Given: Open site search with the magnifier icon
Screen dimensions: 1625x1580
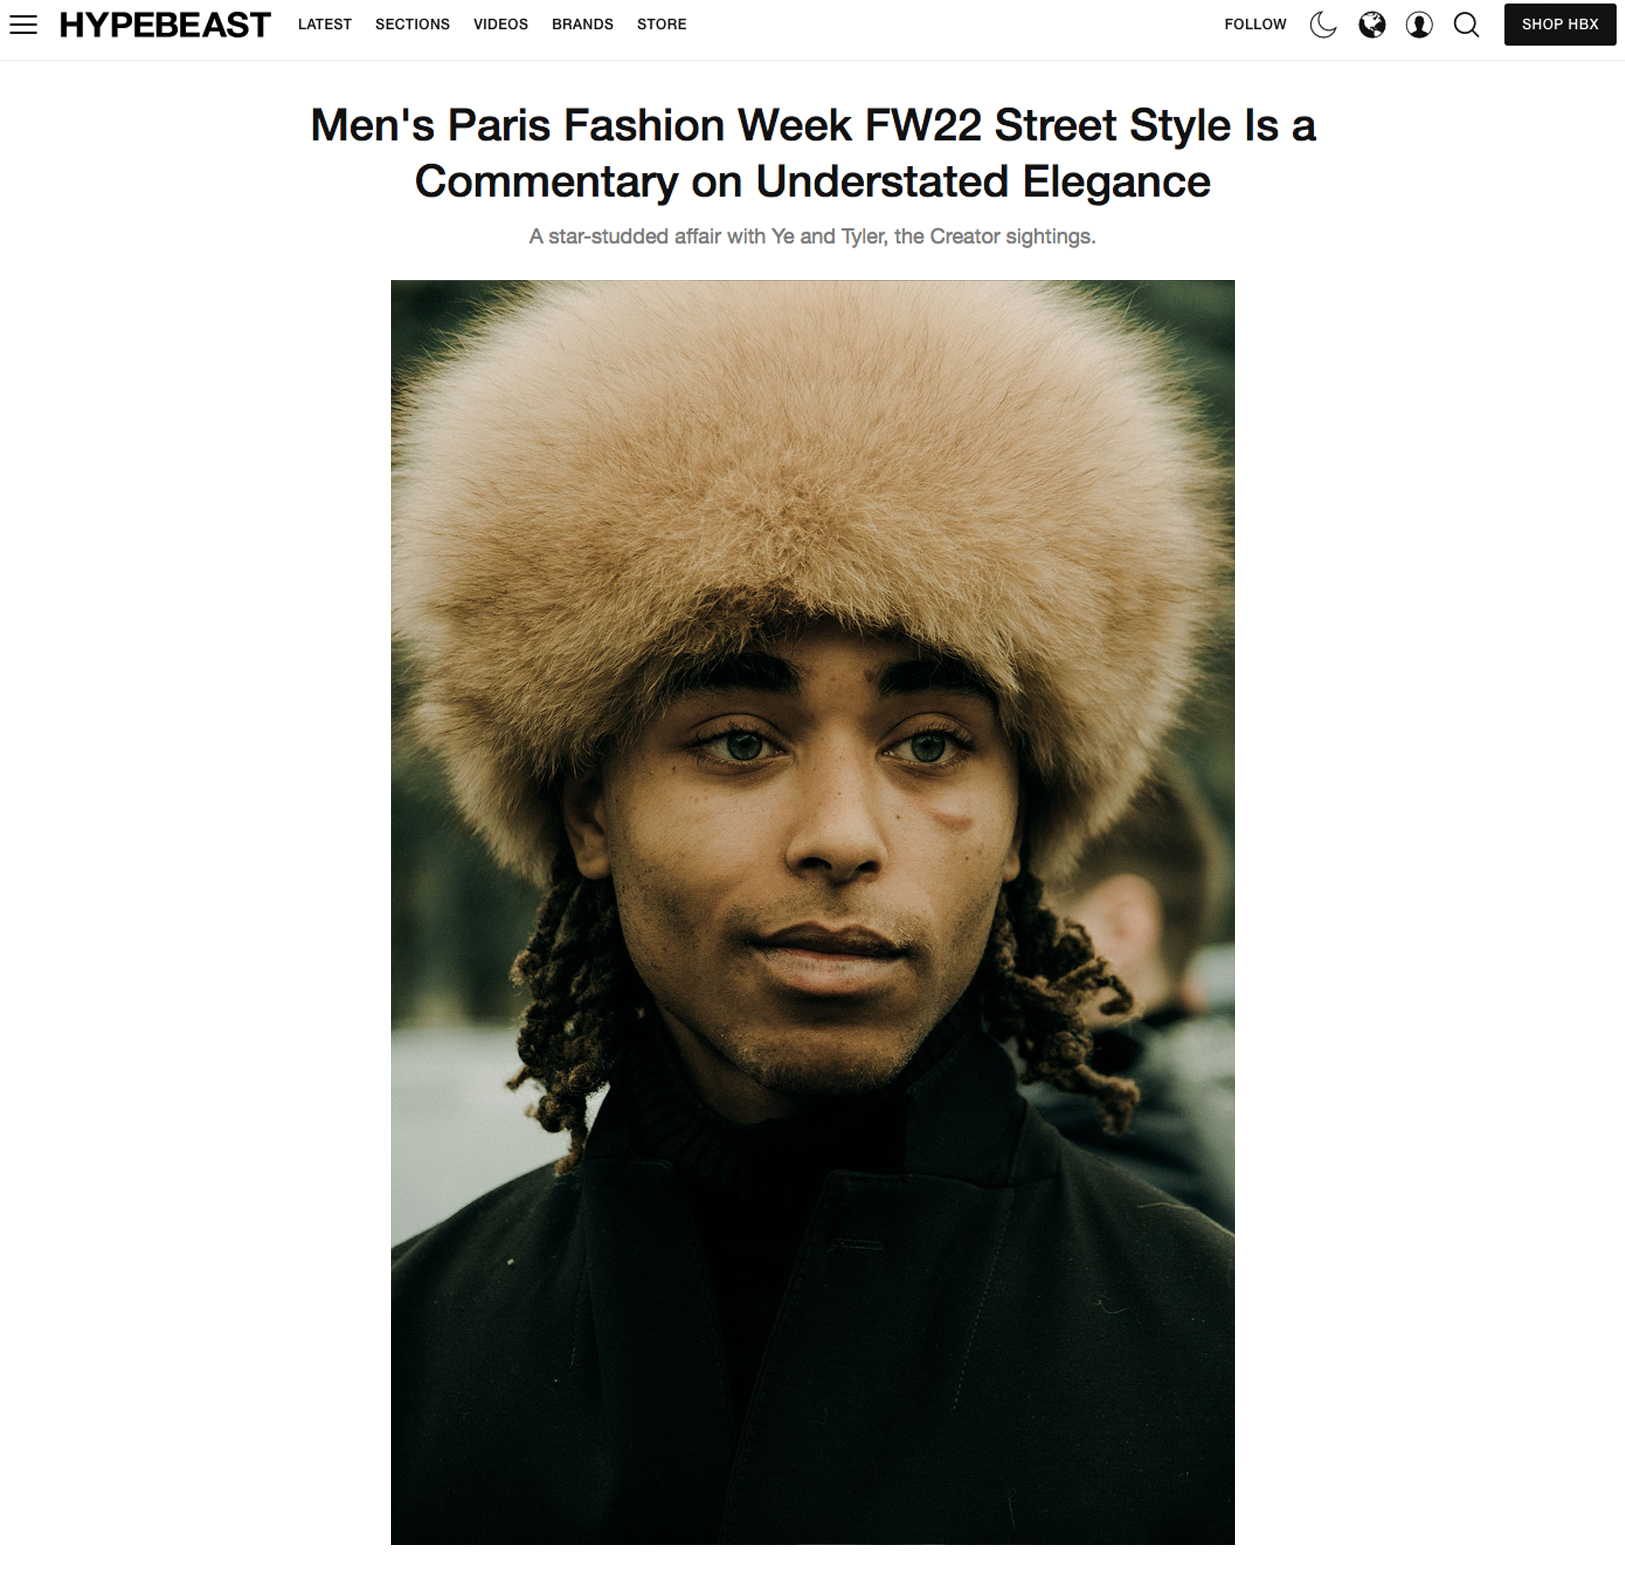Looking at the screenshot, I should (1467, 25).
